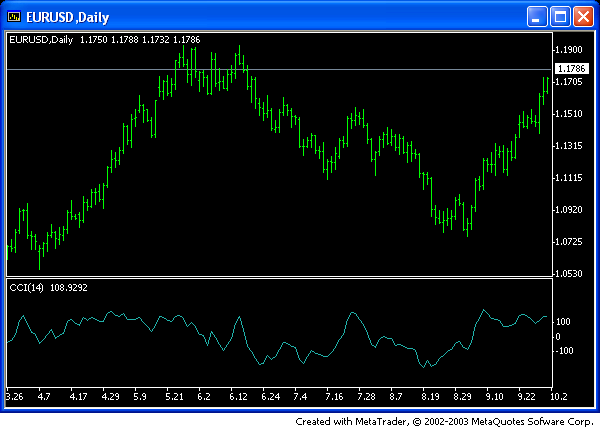Click the 6.12 date label
The image size is (600, 429).
(238, 396)
